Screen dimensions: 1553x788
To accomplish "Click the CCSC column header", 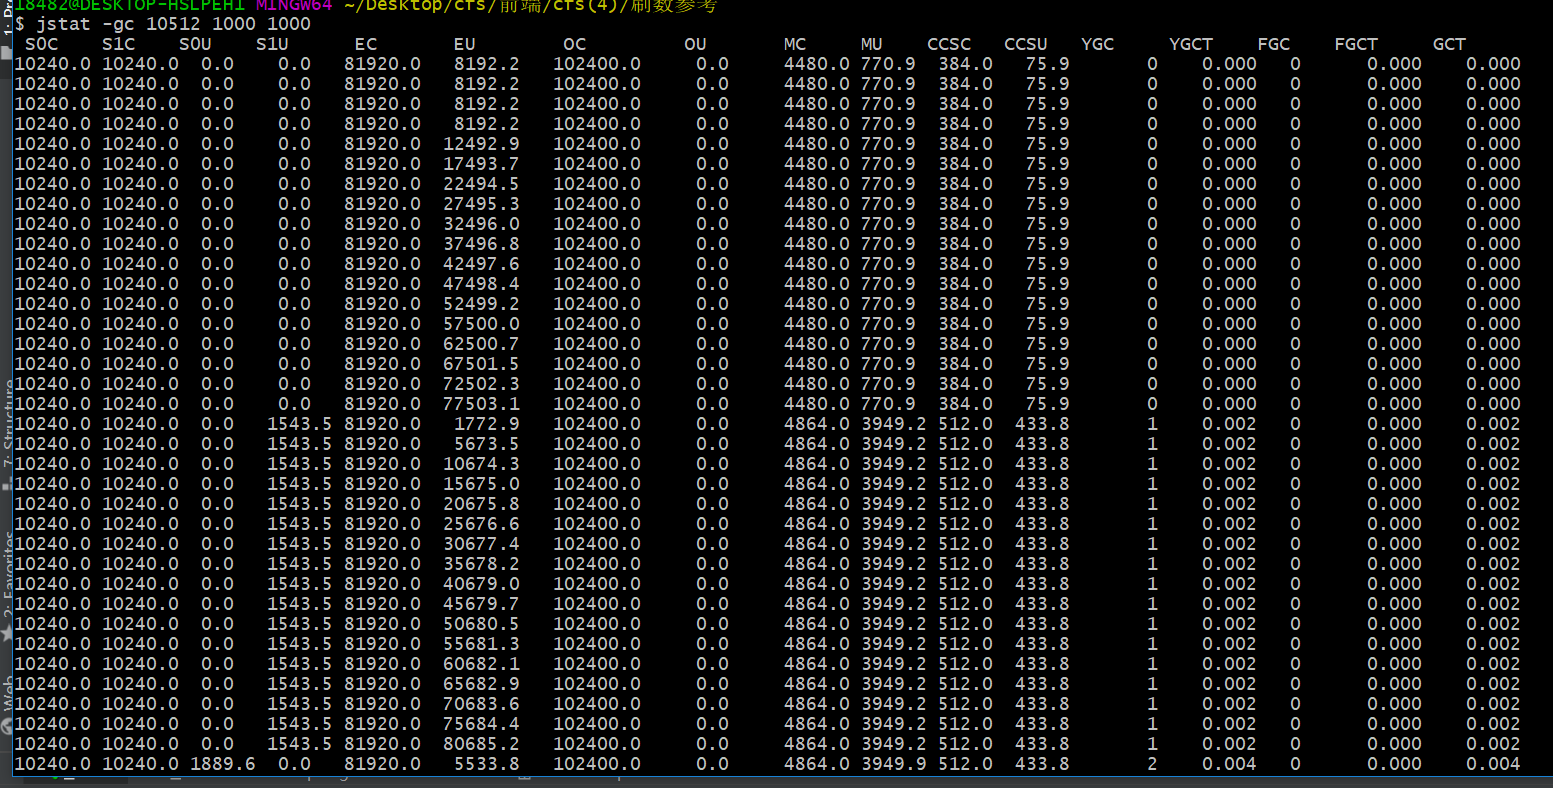I will [x=949, y=44].
